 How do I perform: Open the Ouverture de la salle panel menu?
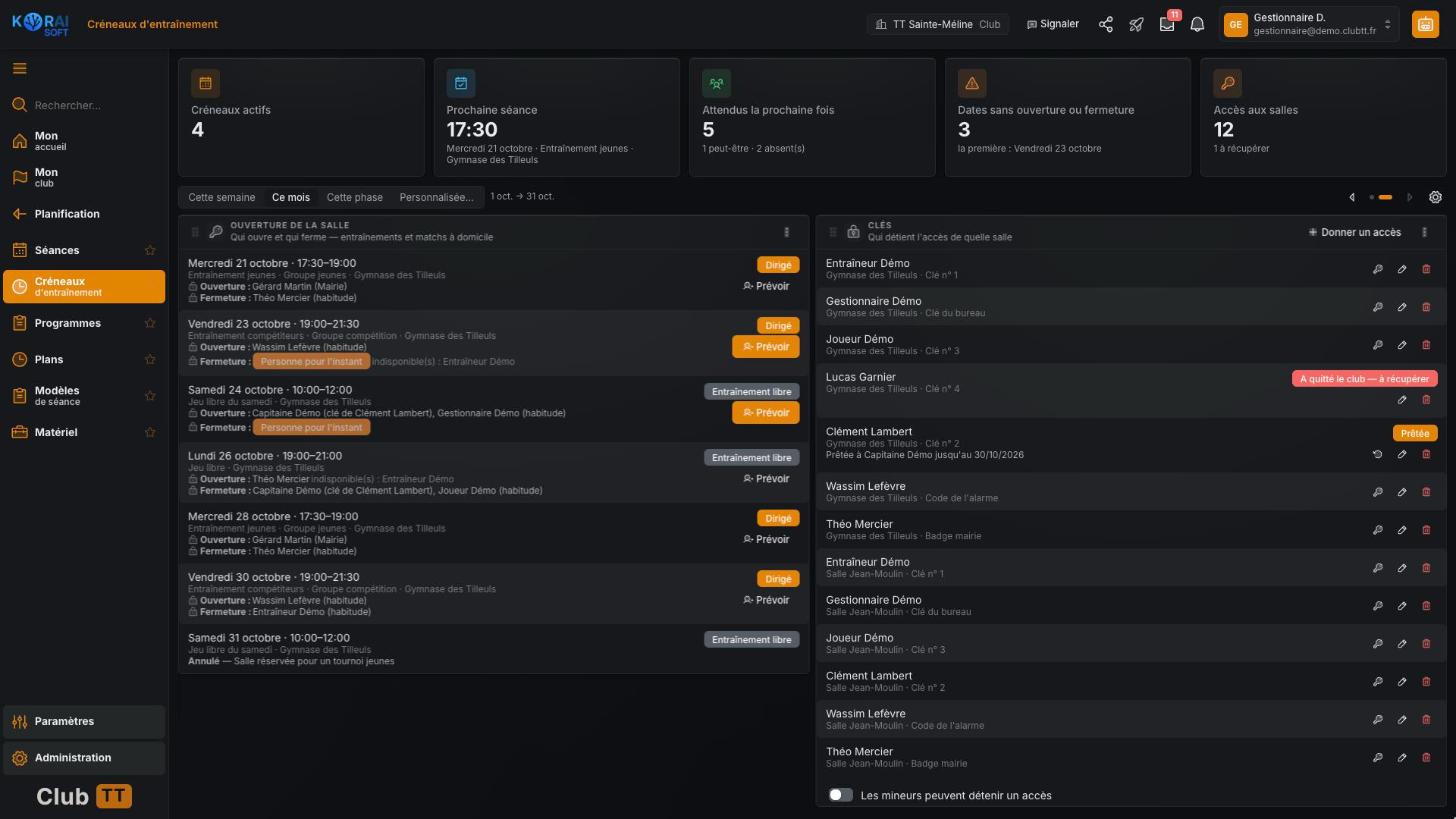click(786, 232)
